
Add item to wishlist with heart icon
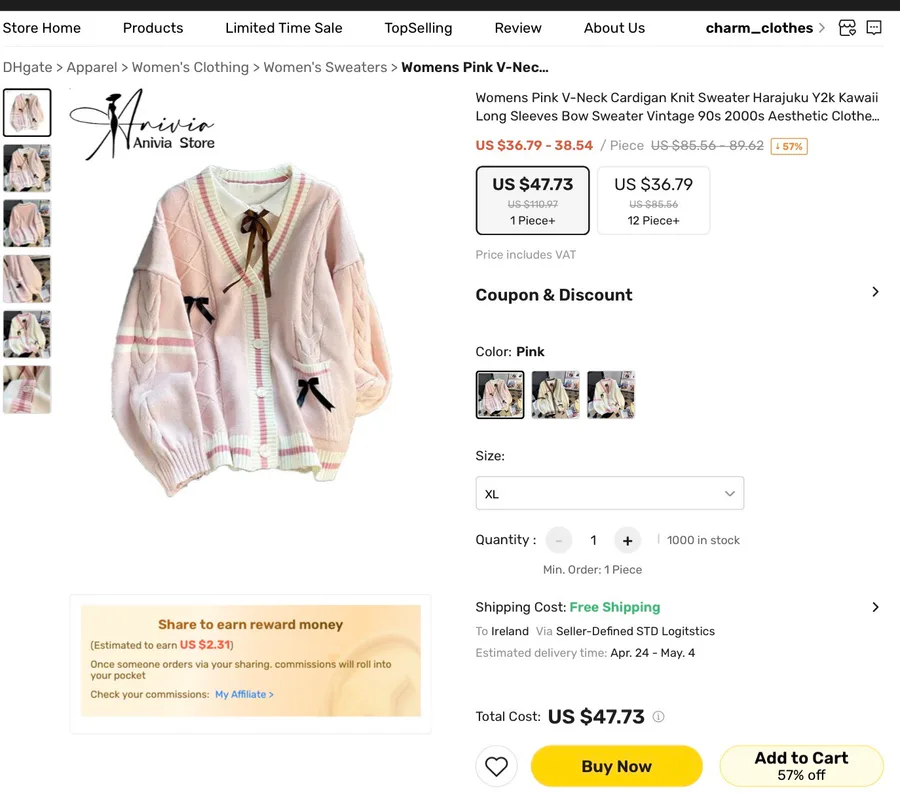tap(497, 767)
